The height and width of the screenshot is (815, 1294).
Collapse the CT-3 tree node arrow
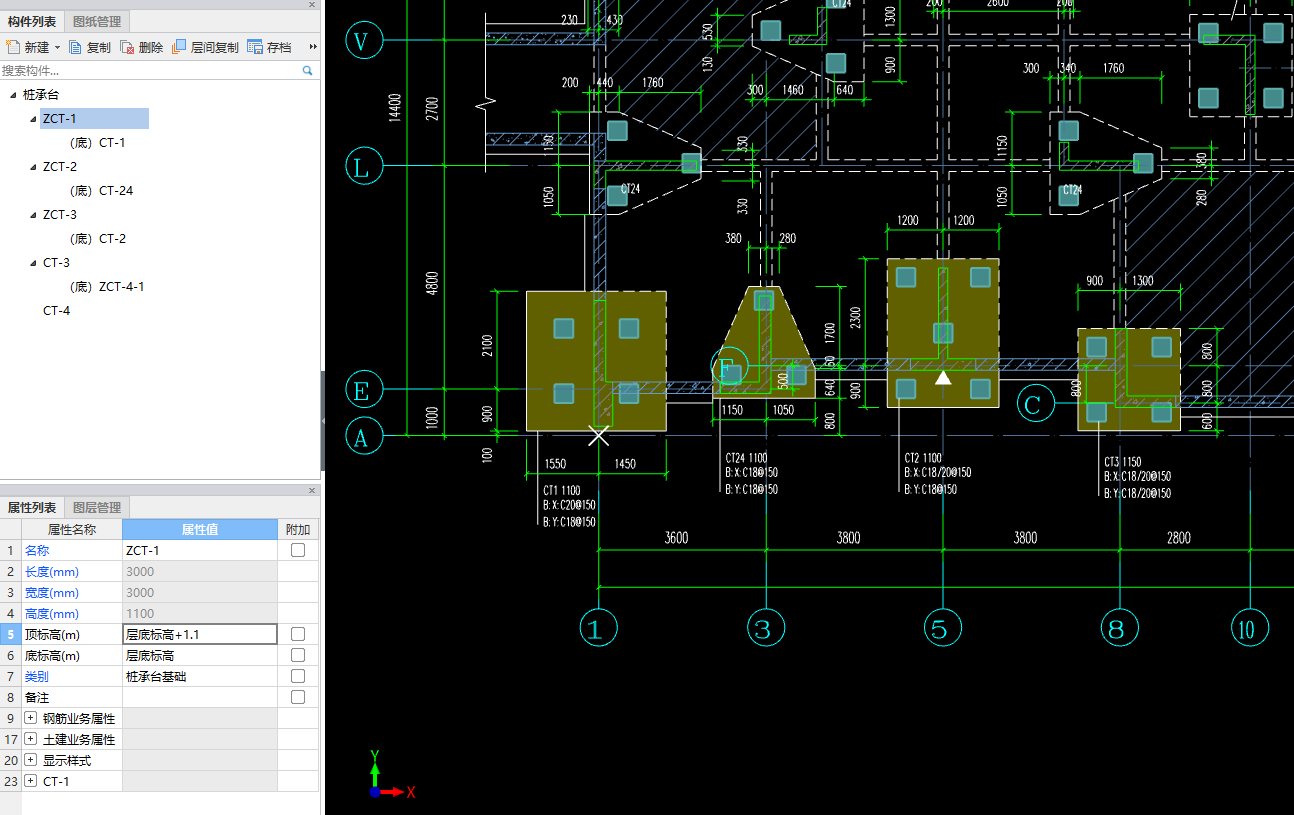tap(33, 263)
